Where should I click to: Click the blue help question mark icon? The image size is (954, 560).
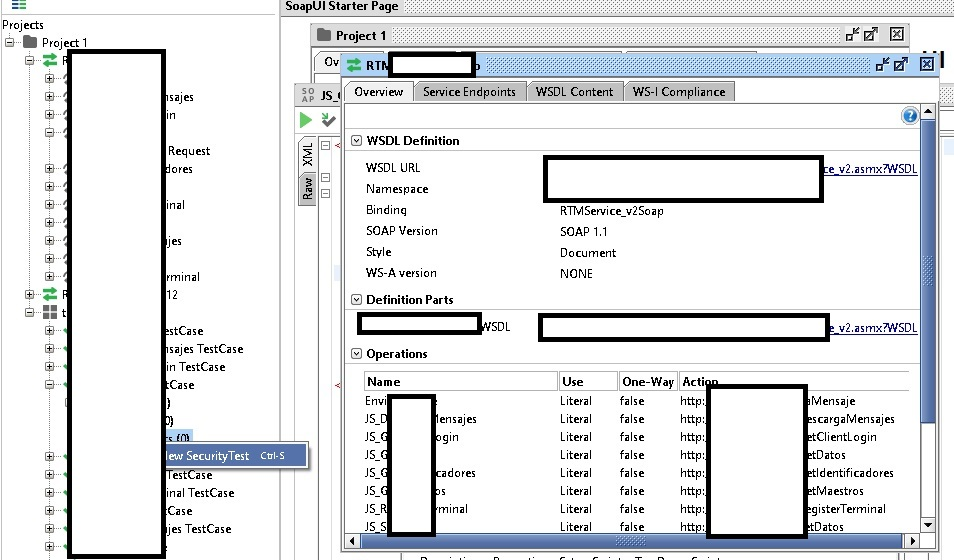909,116
